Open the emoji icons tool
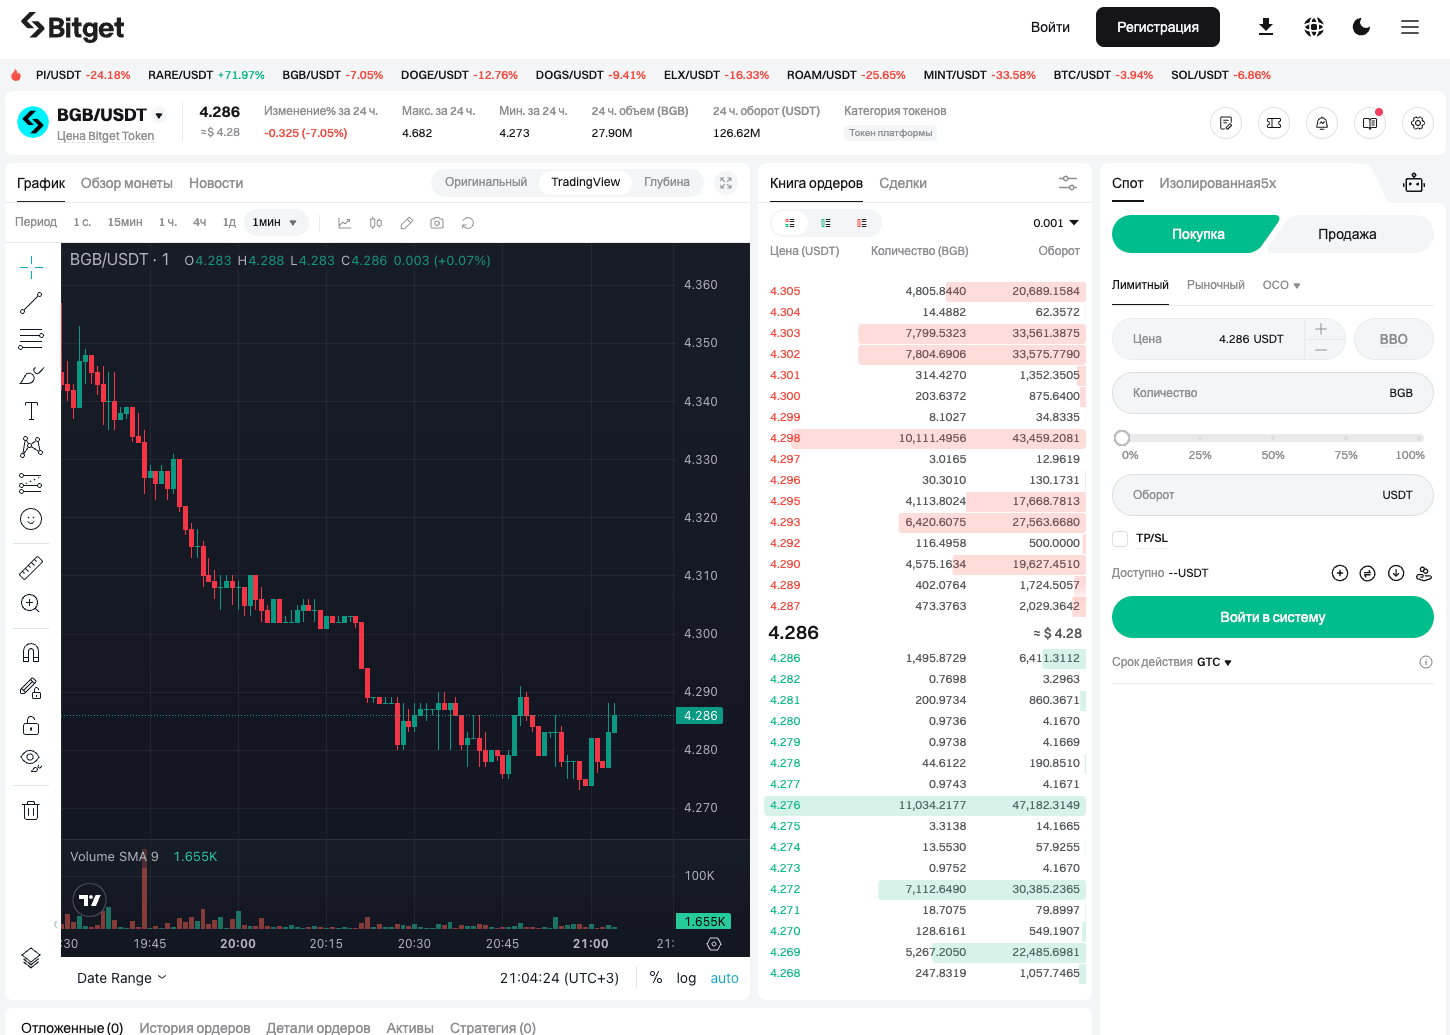 tap(31, 519)
